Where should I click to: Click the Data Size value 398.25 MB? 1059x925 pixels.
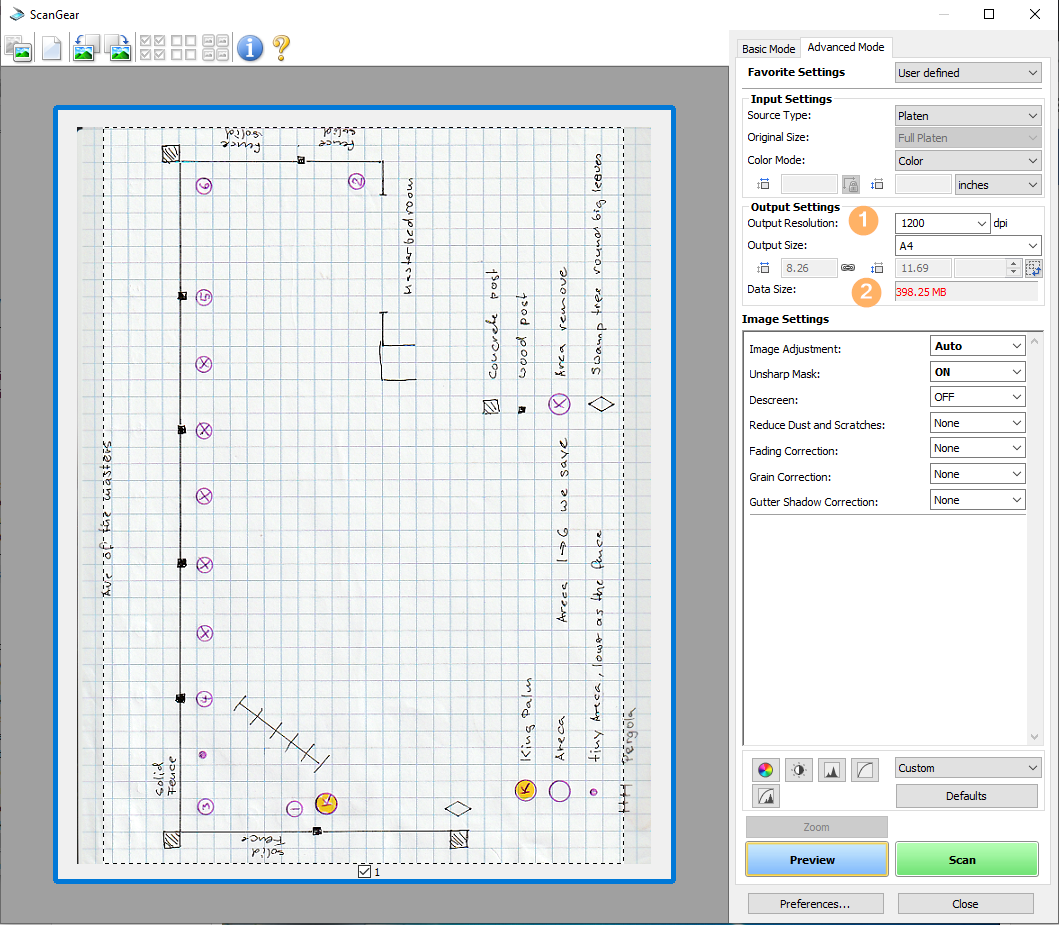(921, 292)
